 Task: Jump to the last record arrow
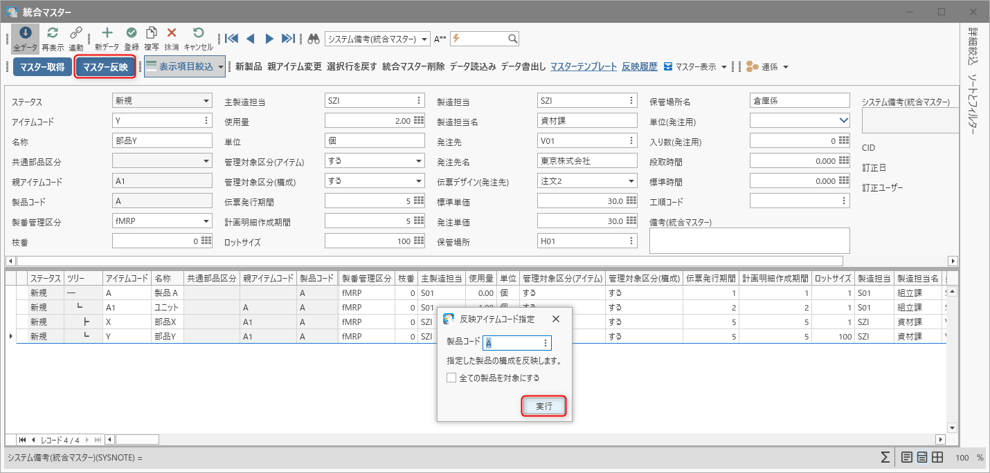tap(288, 39)
